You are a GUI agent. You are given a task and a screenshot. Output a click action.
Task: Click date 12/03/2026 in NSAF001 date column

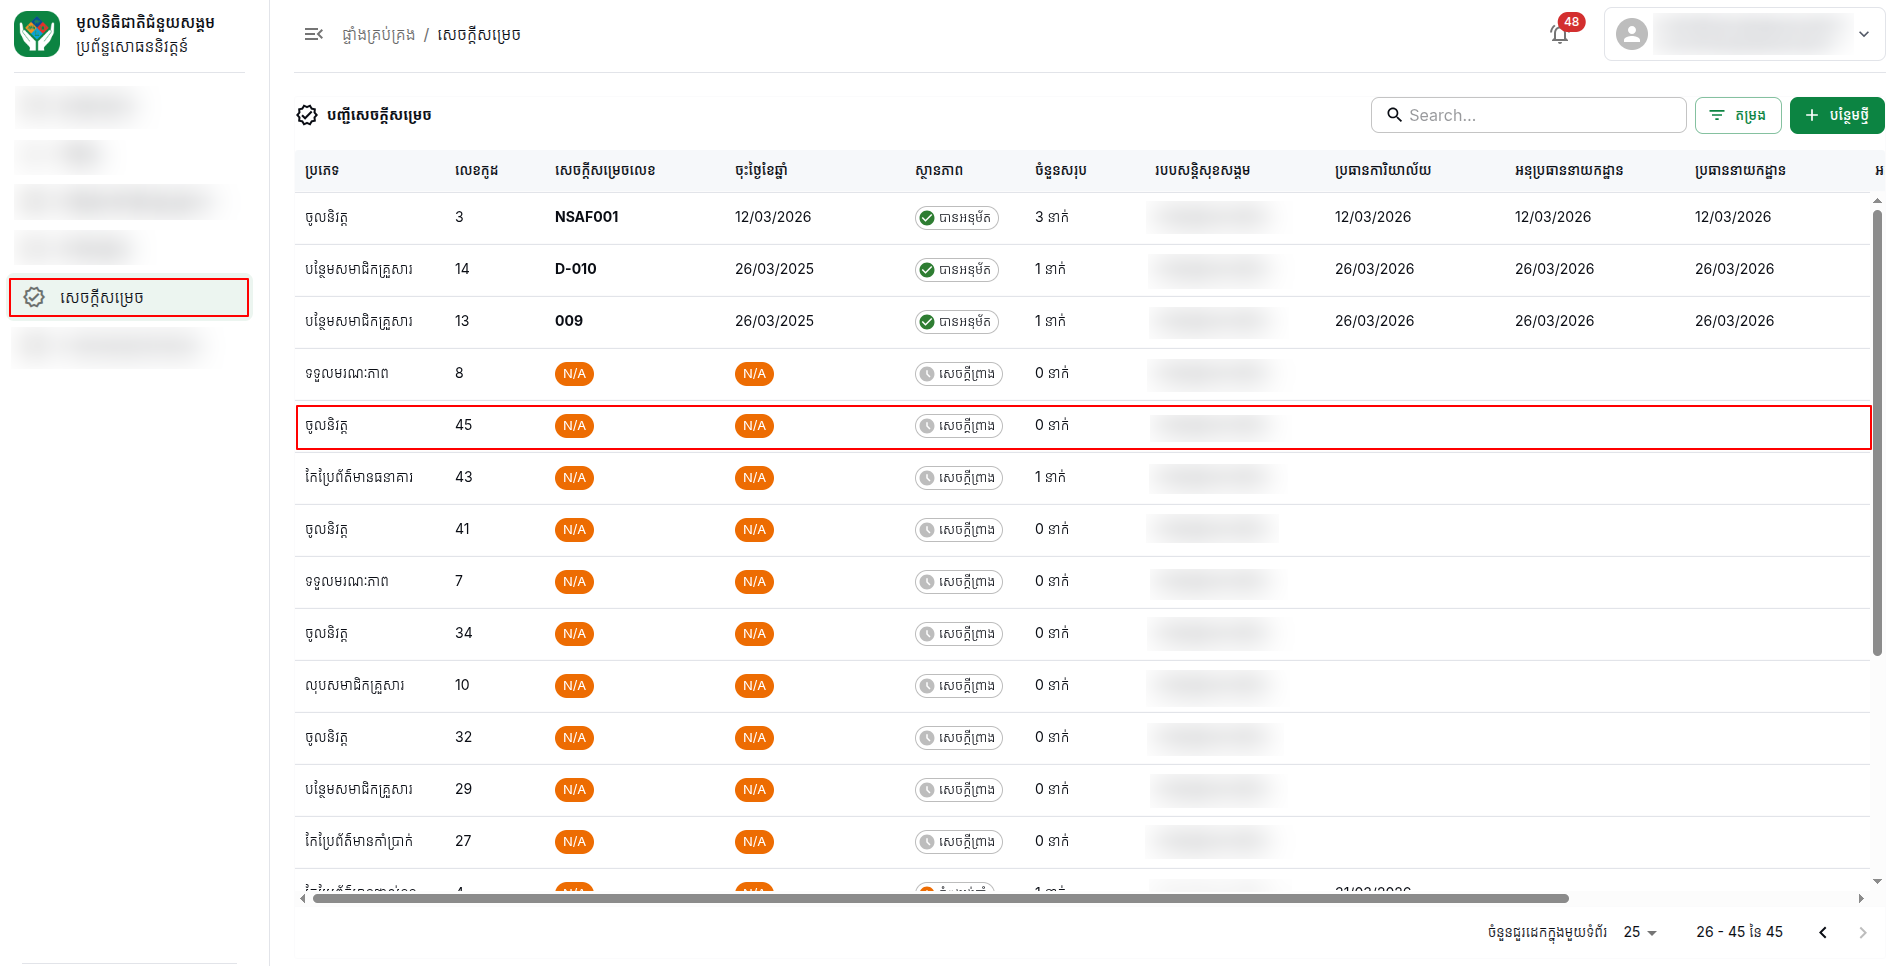point(773,217)
